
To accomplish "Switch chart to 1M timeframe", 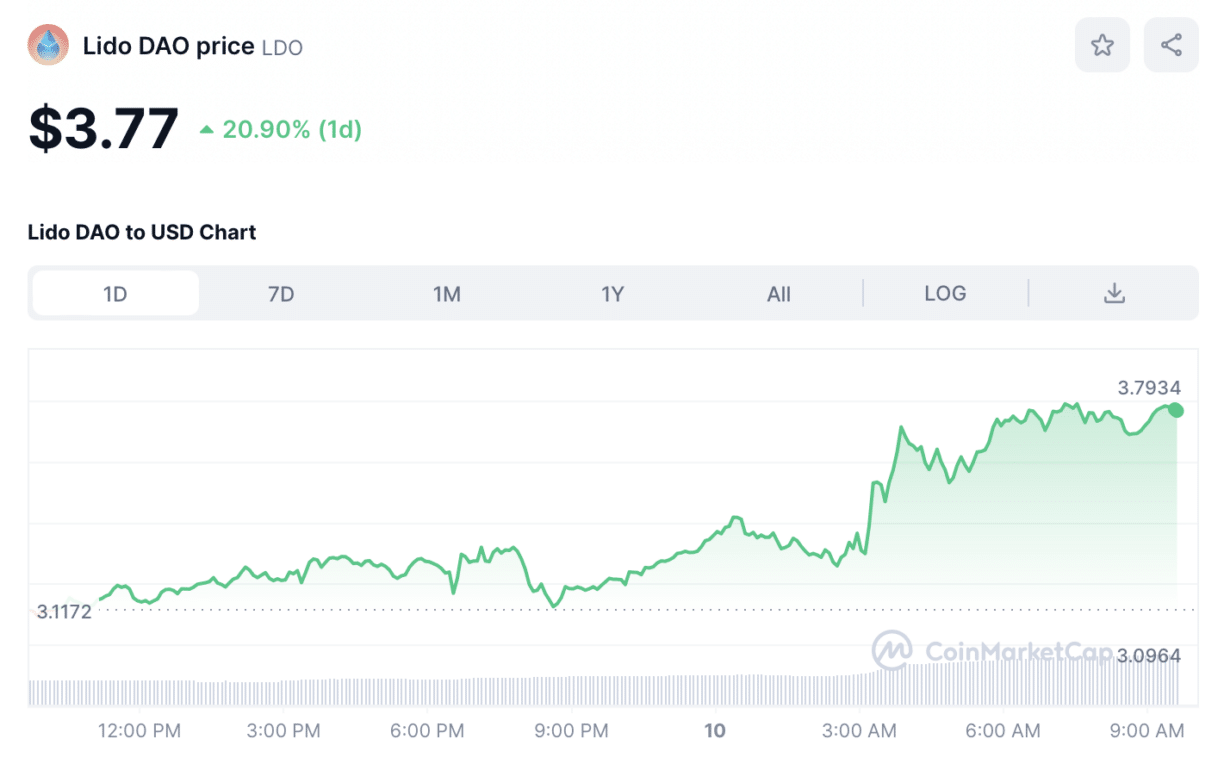I will (x=447, y=293).
